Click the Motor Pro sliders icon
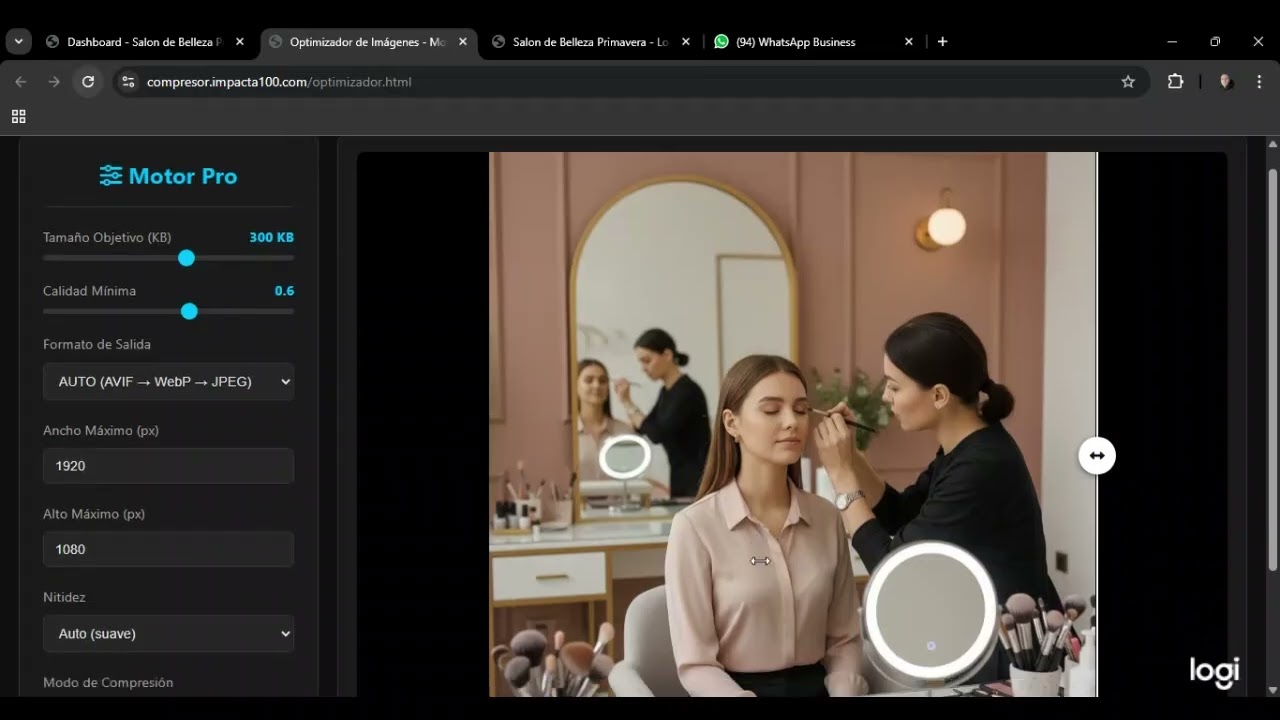1280x720 pixels. [111, 176]
